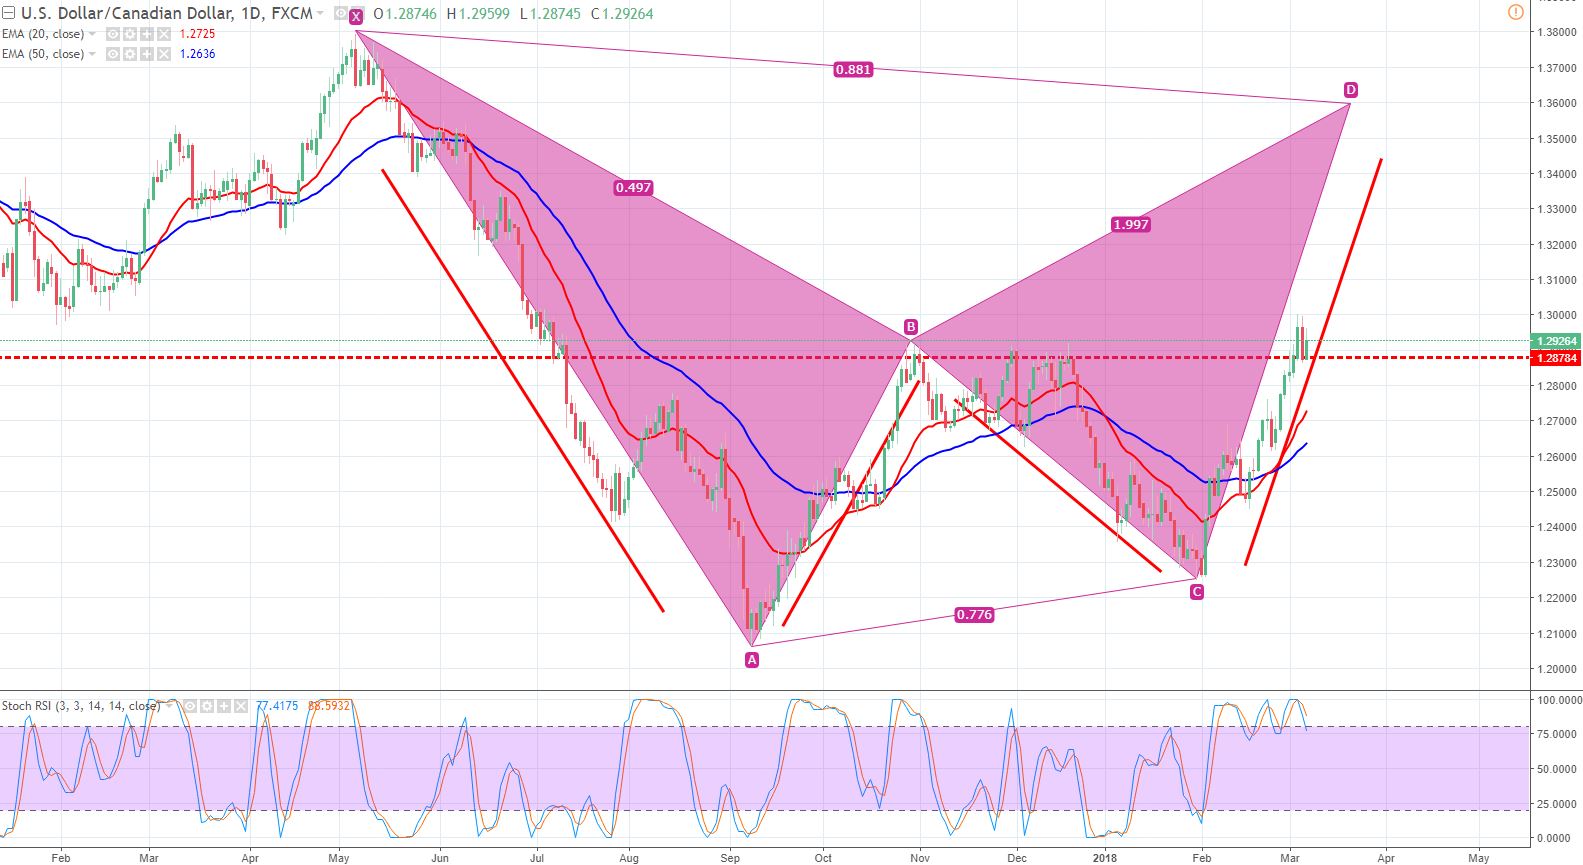Click the EMA 50 value 1.2636

point(197,54)
